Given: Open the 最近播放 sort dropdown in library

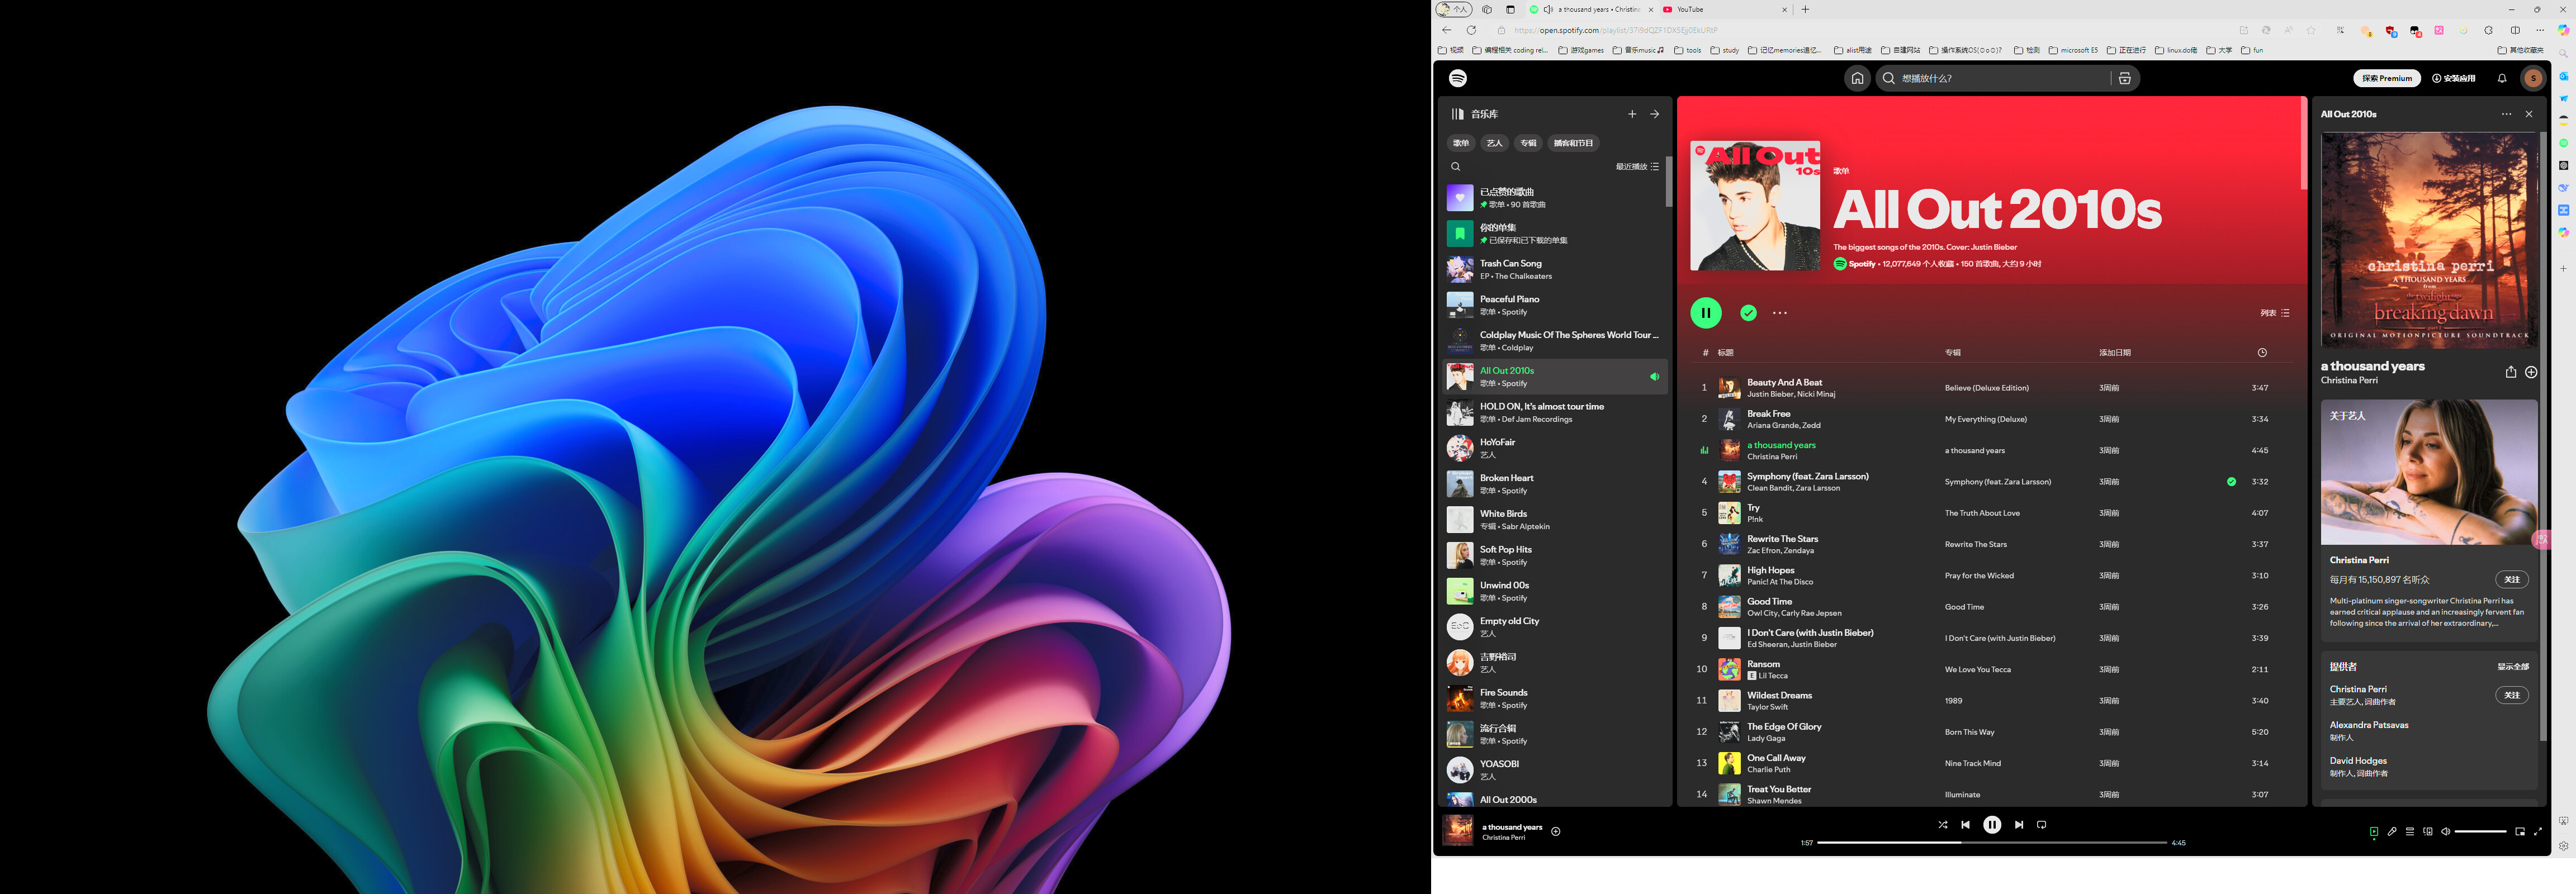Looking at the screenshot, I should 1637,167.
